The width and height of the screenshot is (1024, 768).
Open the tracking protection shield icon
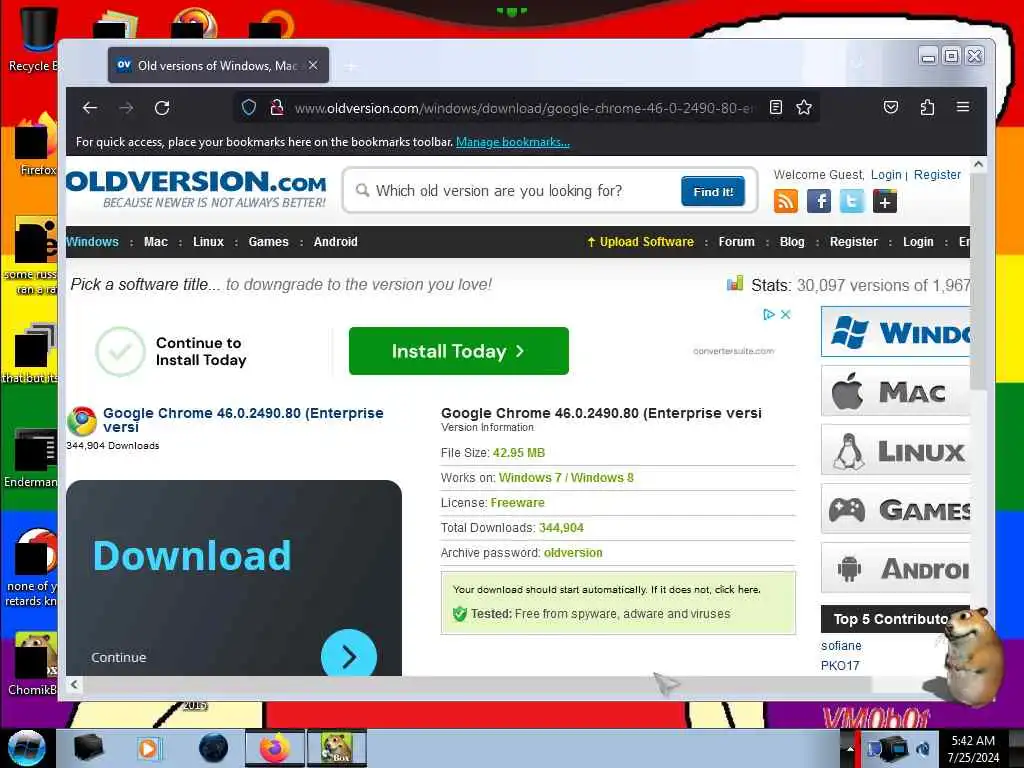(x=249, y=107)
